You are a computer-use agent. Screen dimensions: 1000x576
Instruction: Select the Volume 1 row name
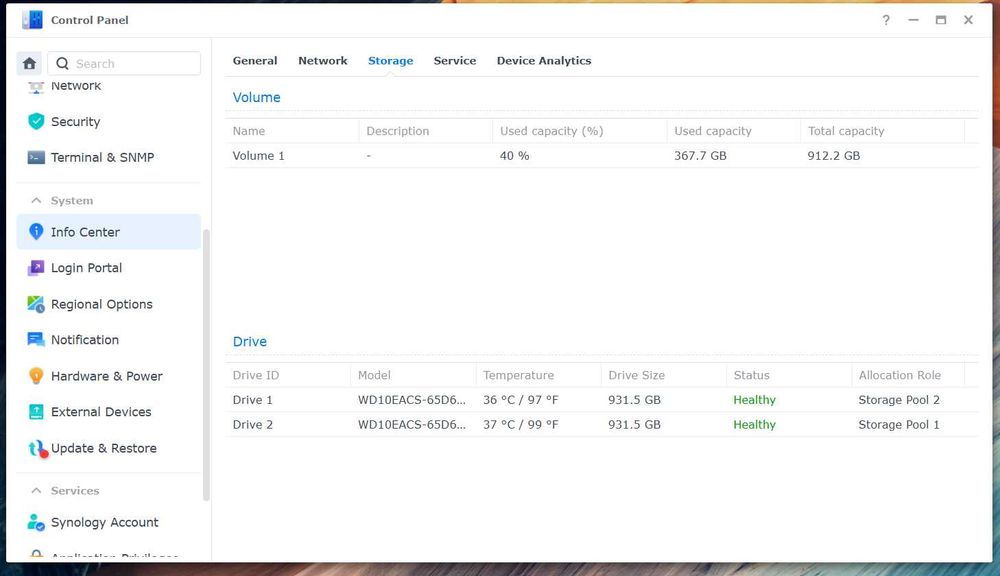point(258,156)
